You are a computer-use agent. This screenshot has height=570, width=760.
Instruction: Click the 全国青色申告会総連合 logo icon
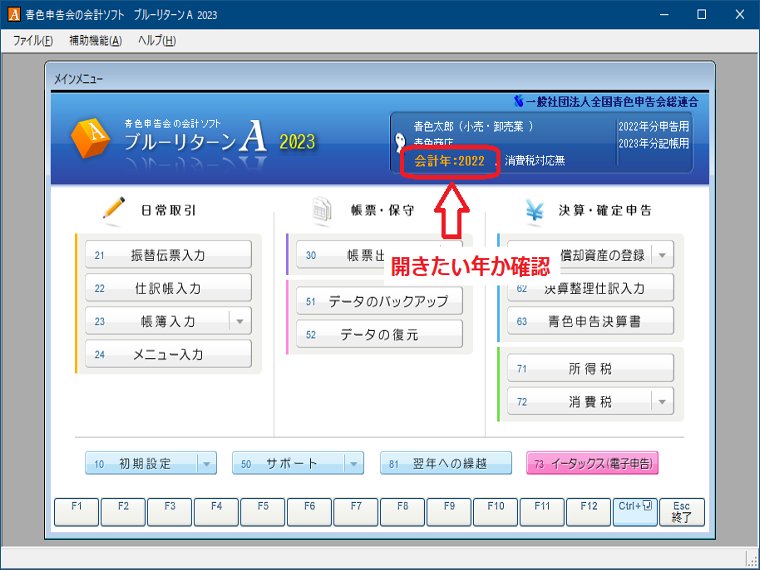click(x=518, y=101)
